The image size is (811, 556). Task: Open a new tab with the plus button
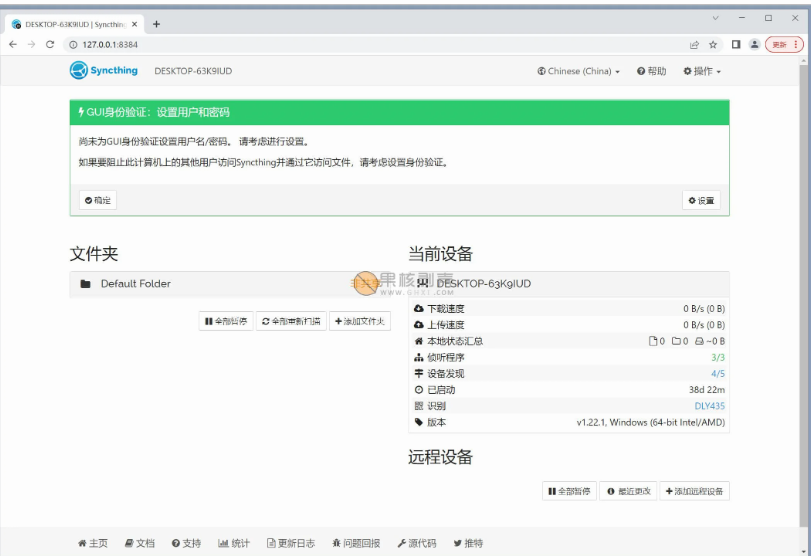click(157, 24)
